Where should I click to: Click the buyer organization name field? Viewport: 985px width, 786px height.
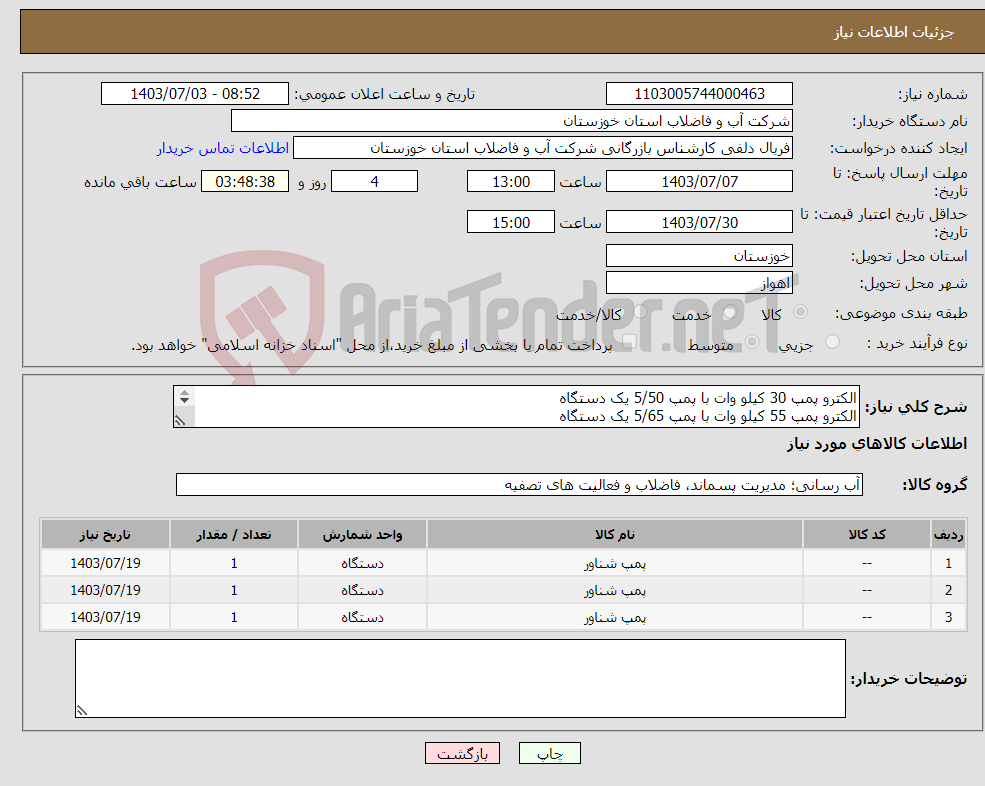point(512,121)
